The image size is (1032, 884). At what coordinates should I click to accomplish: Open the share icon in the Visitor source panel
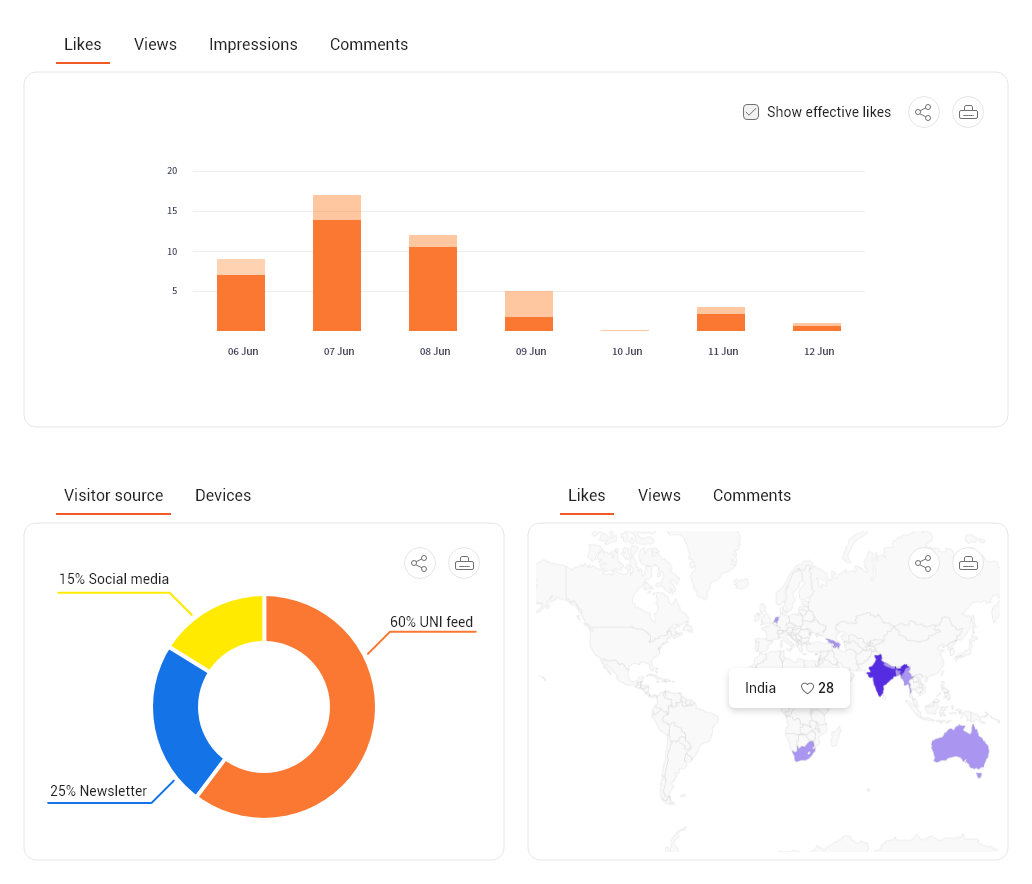coord(420,563)
